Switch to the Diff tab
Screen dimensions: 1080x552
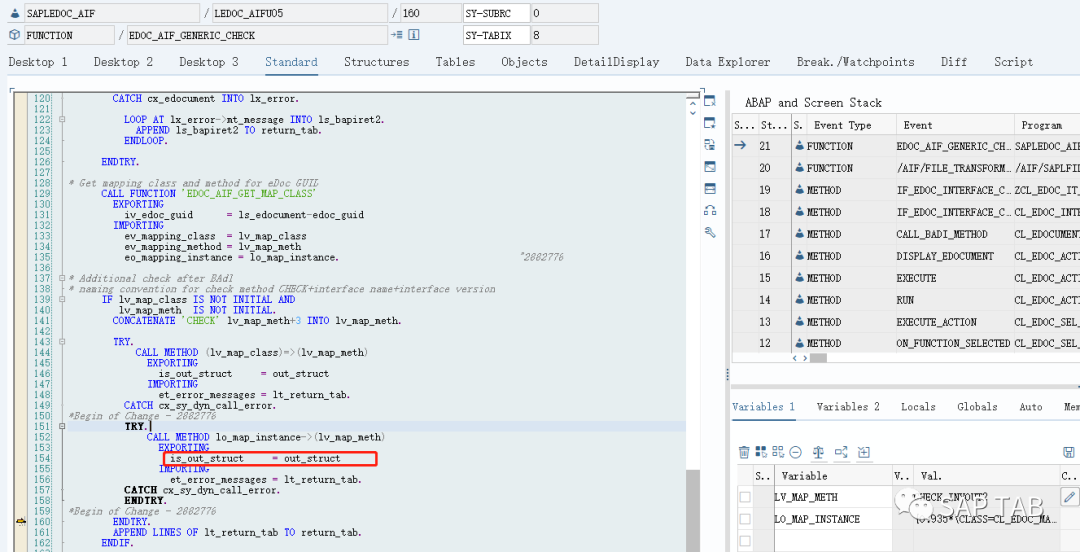click(954, 62)
